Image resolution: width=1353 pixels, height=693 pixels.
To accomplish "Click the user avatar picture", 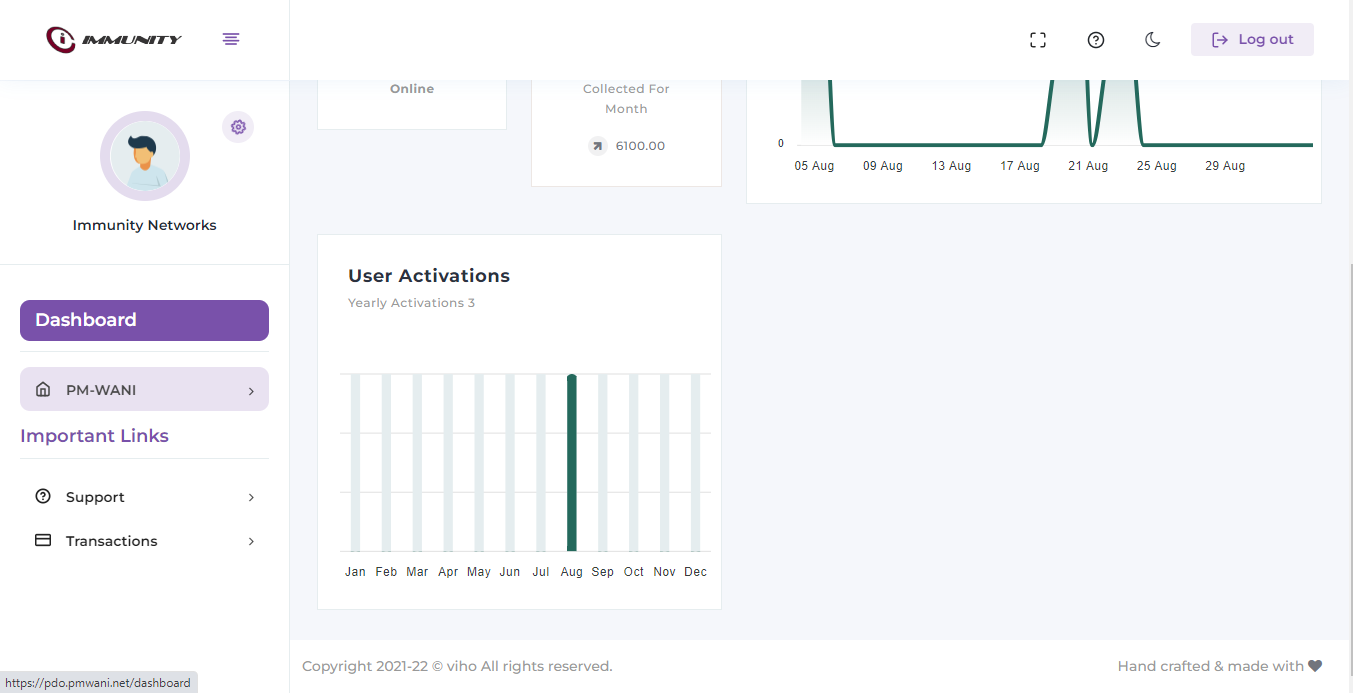I will pos(145,156).
